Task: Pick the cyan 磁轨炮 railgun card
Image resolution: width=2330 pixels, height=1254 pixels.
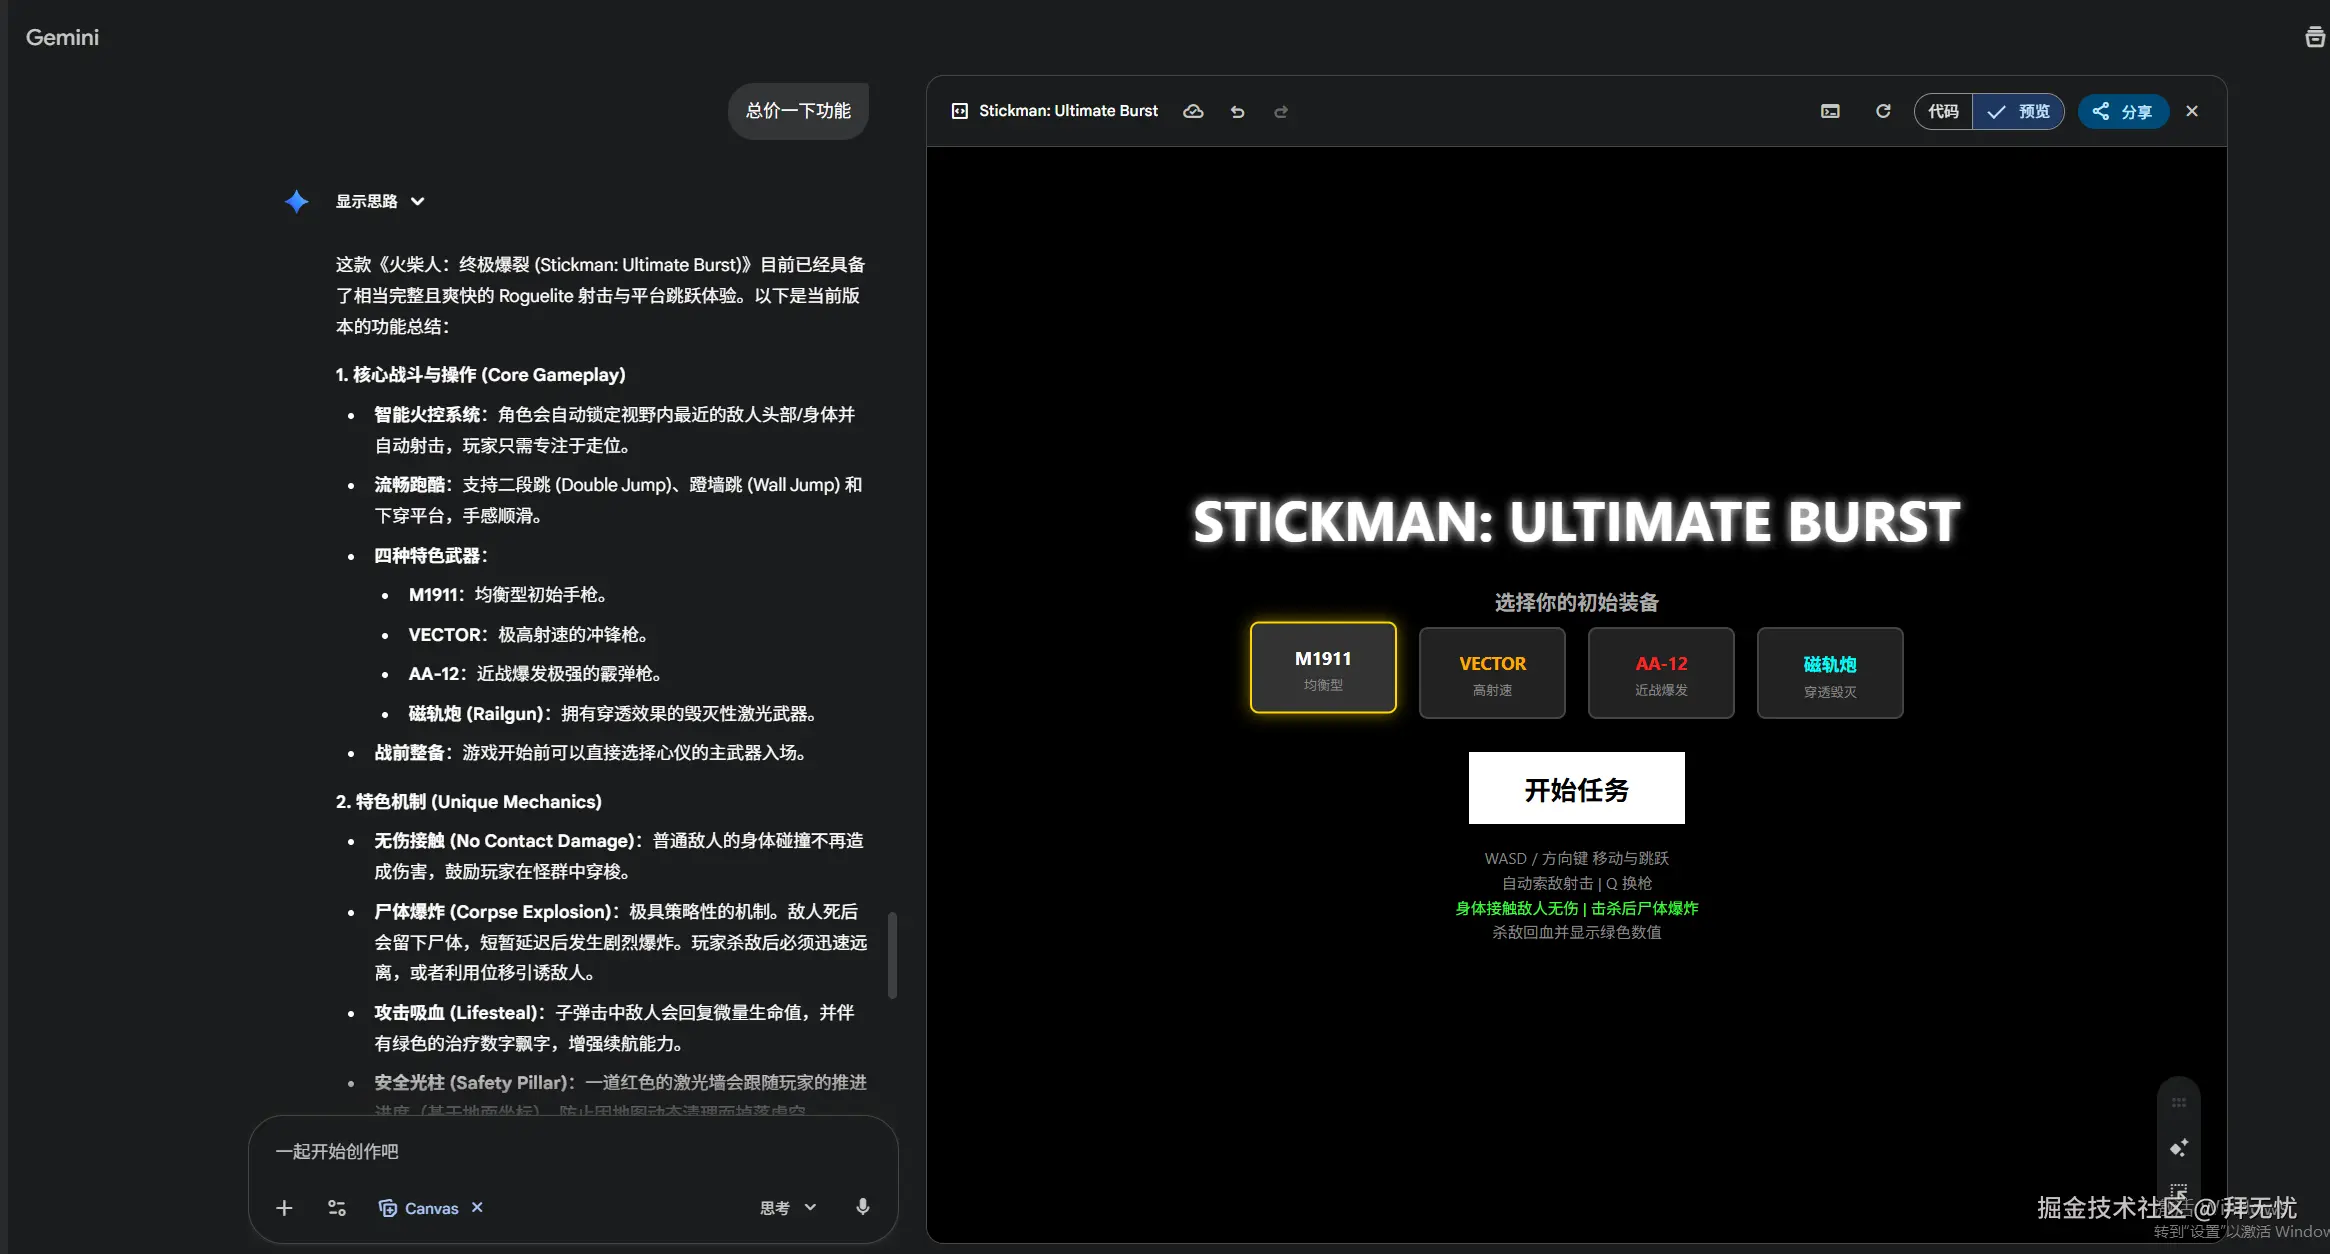Action: click(1829, 673)
